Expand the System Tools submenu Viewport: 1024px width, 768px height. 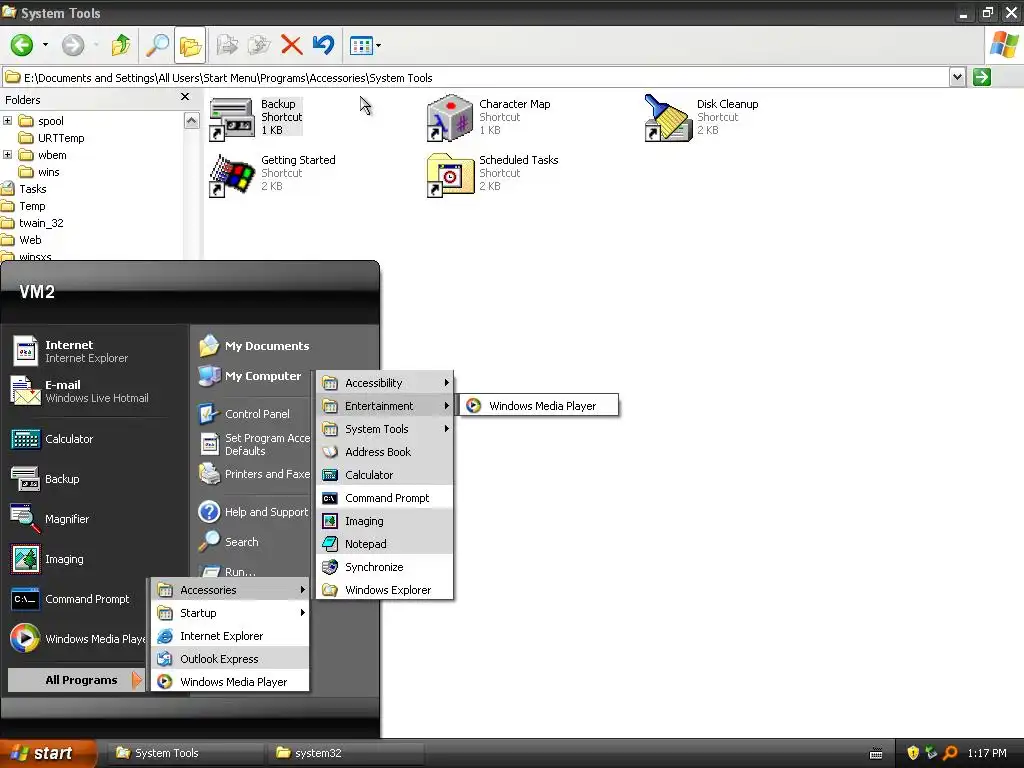pyautogui.click(x=385, y=429)
